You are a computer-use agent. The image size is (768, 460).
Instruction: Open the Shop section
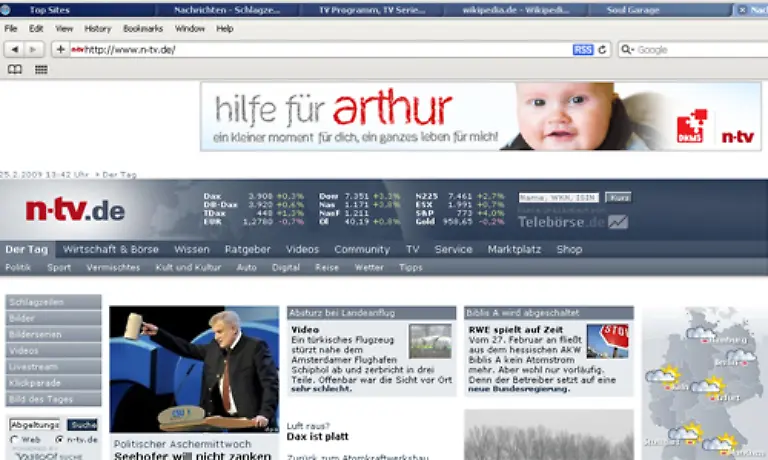click(569, 249)
